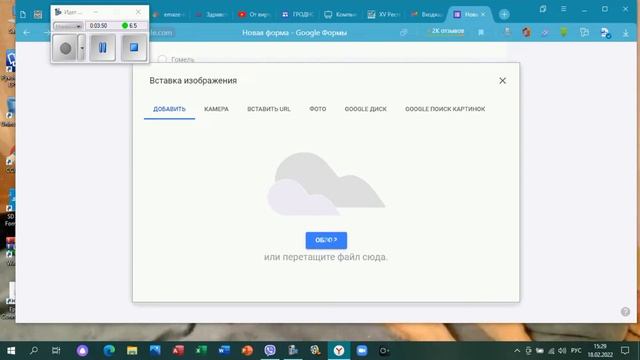Switch to the Входящие browser tab

(426, 14)
